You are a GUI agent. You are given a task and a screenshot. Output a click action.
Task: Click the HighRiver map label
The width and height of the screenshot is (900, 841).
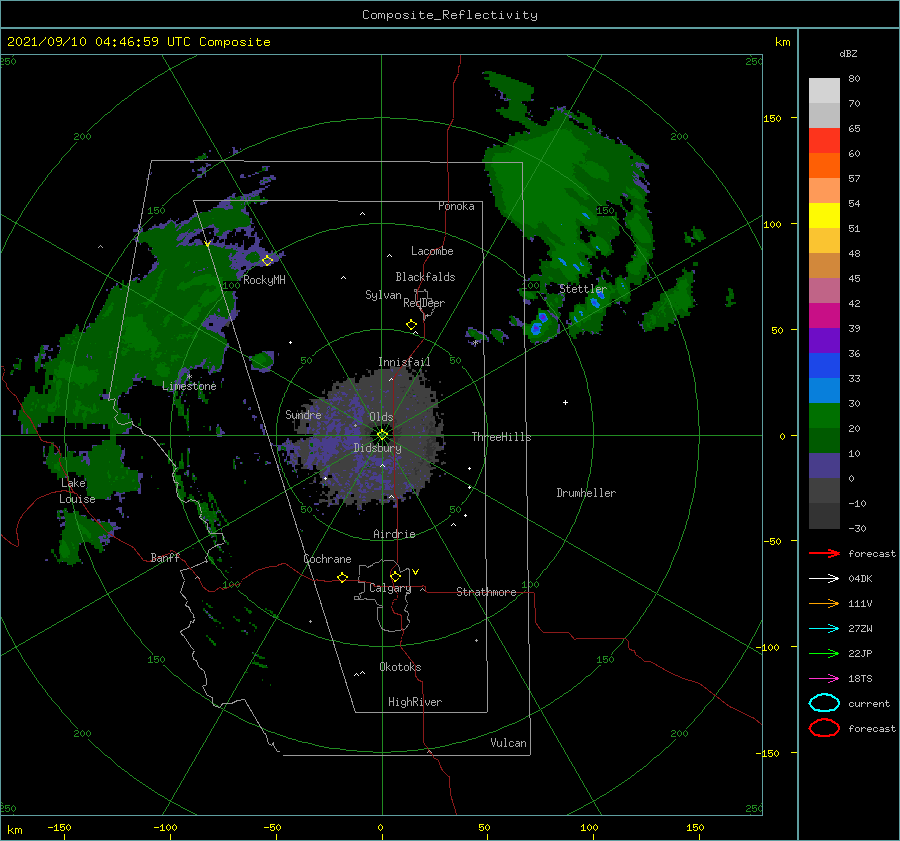coord(415,702)
